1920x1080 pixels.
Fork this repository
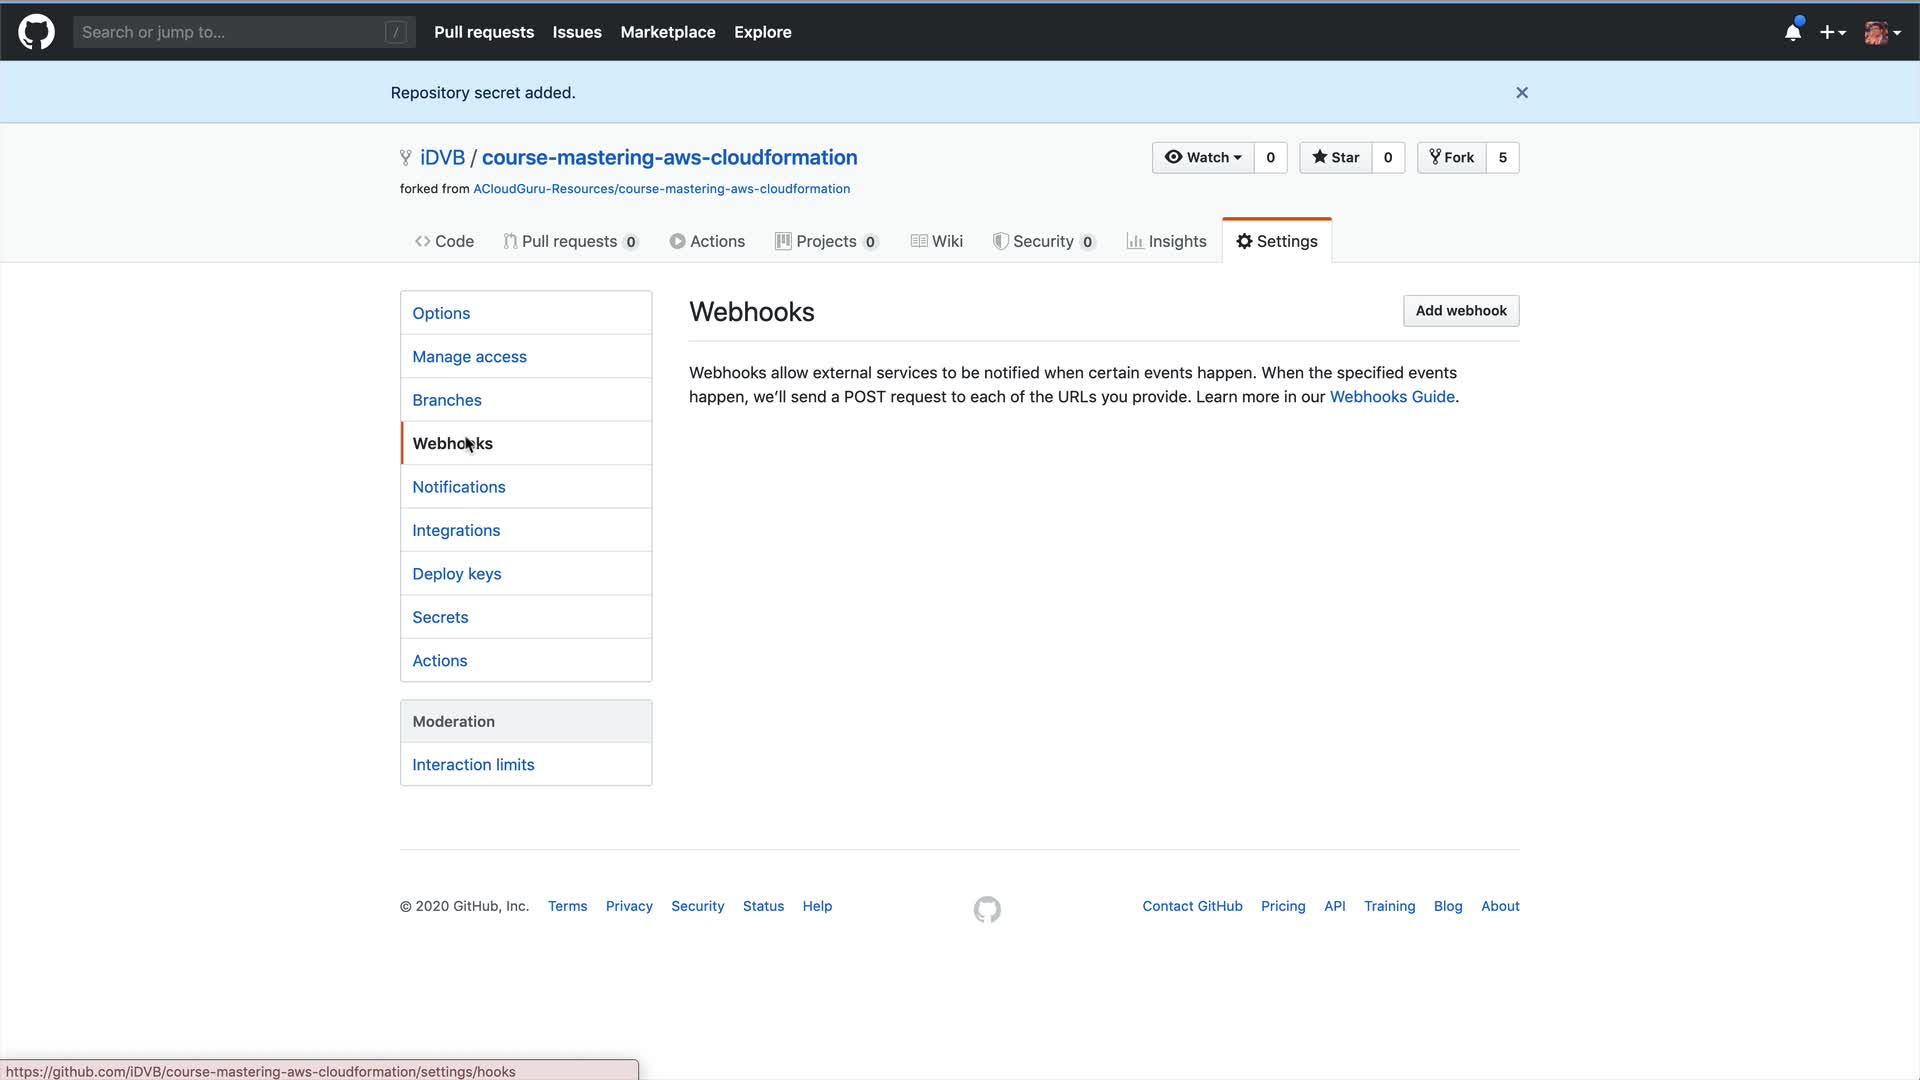1452,158
